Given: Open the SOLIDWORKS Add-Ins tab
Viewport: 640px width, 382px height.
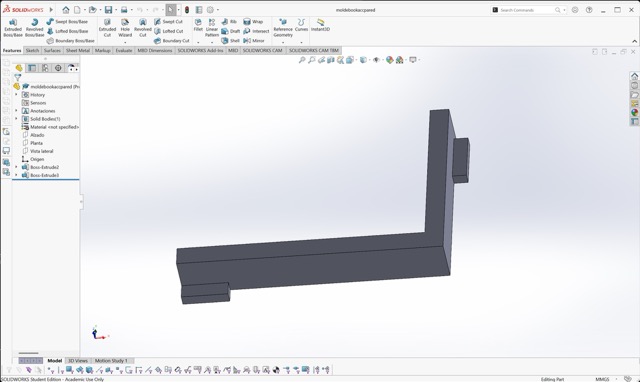Looking at the screenshot, I should coord(200,51).
